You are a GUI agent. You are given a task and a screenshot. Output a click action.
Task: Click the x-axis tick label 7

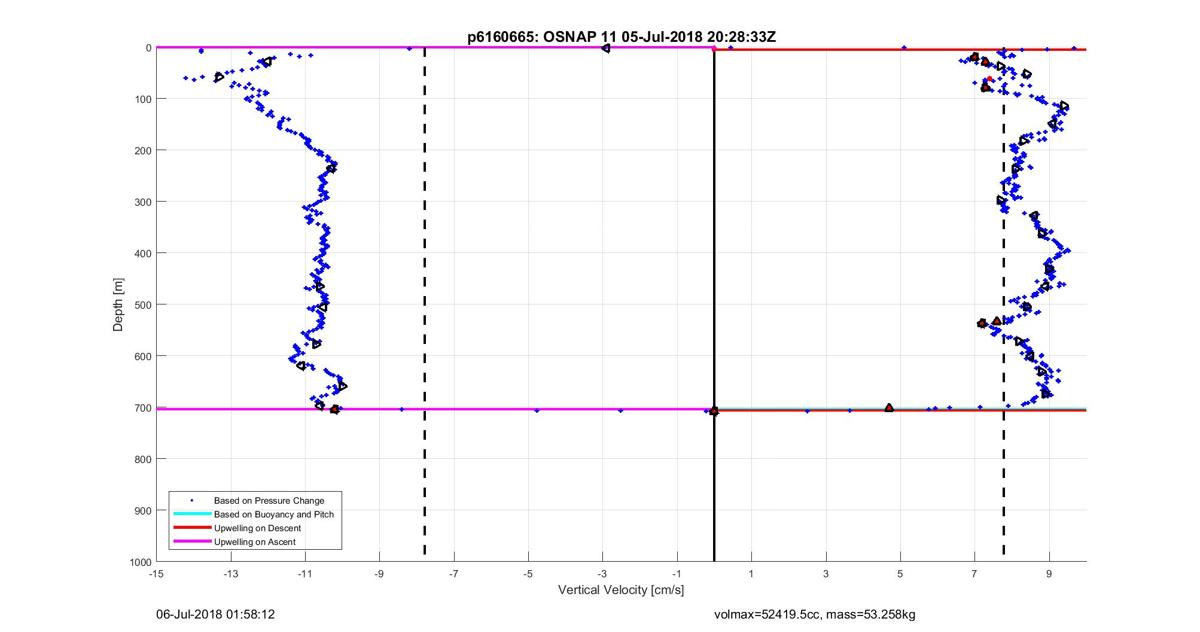975,574
